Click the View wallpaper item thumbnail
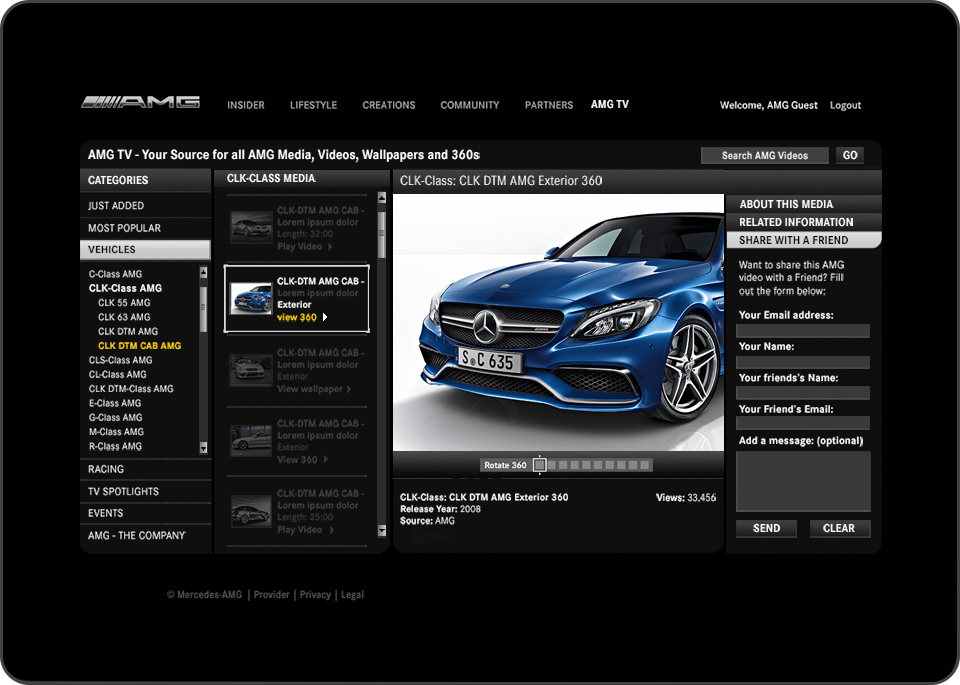The height and width of the screenshot is (685, 960). (251, 370)
